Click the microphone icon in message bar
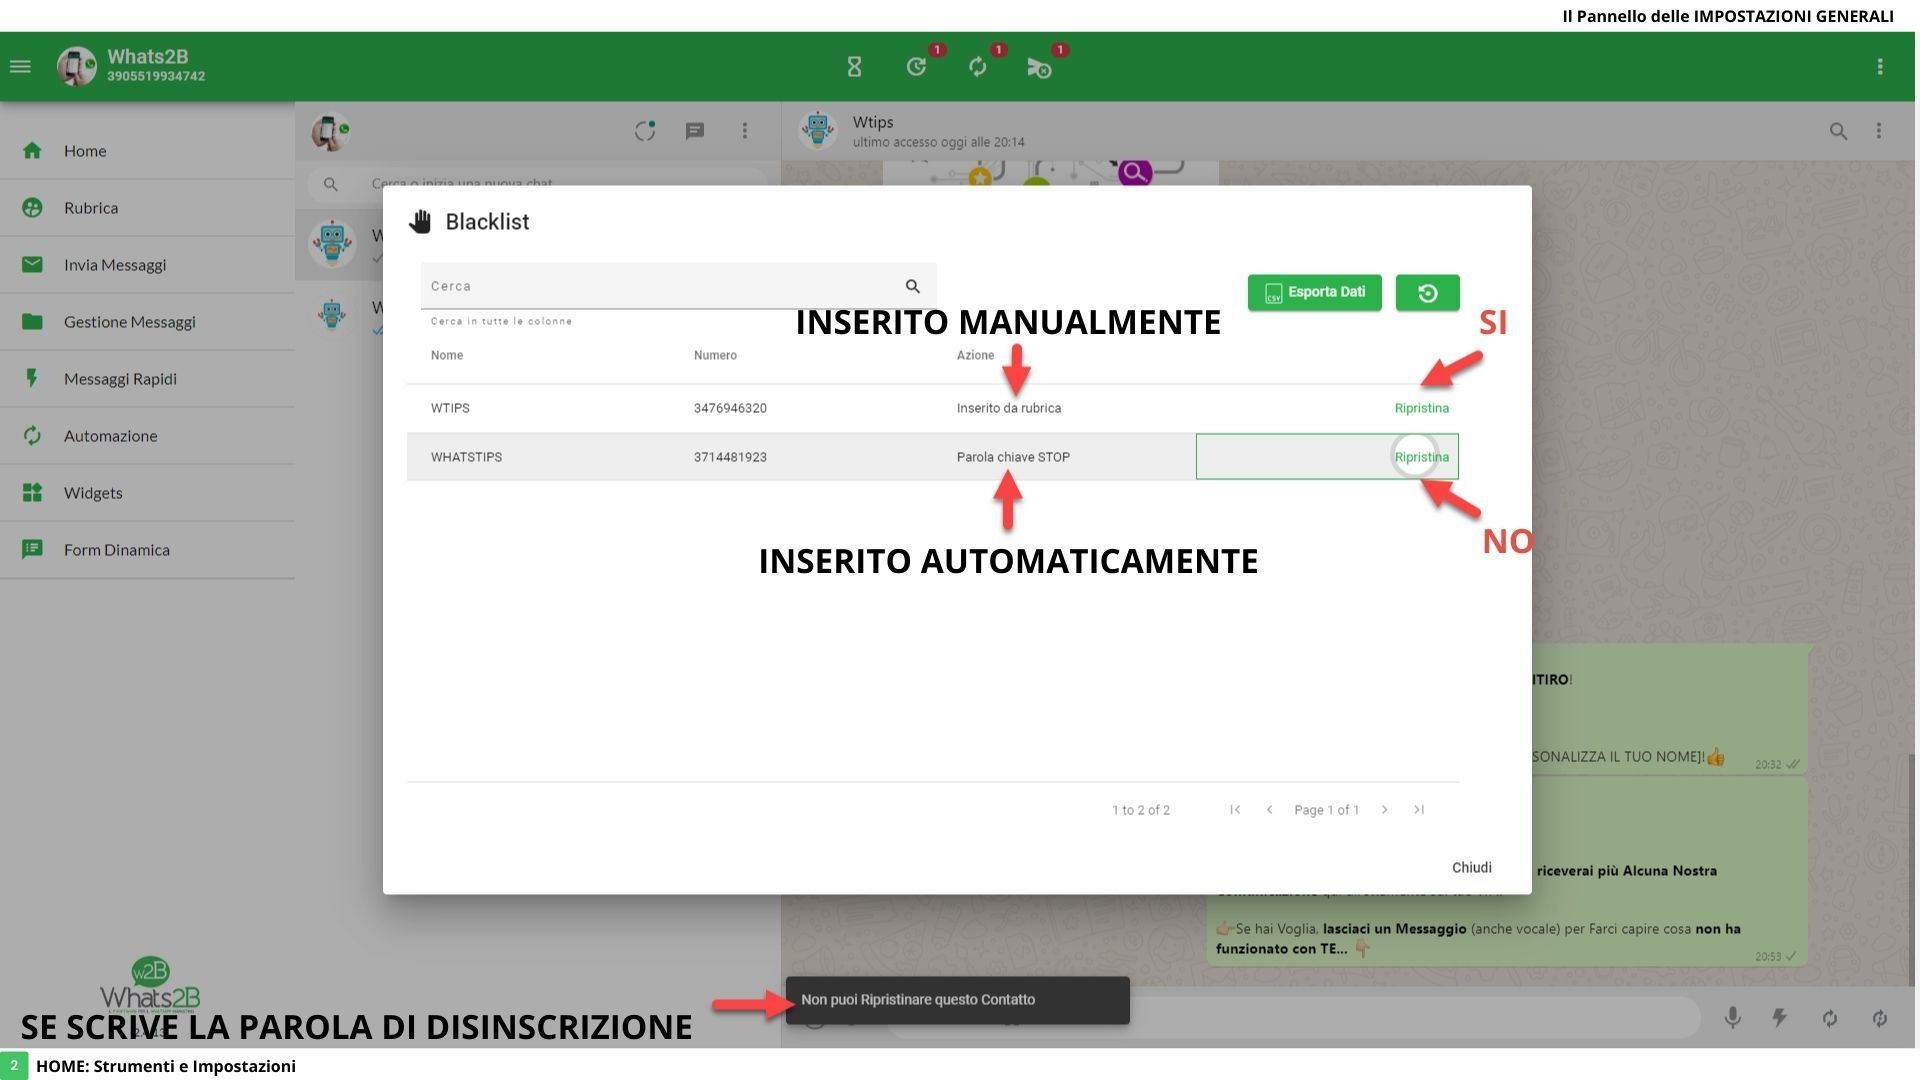The height and width of the screenshot is (1080, 1920). [x=1733, y=1018]
